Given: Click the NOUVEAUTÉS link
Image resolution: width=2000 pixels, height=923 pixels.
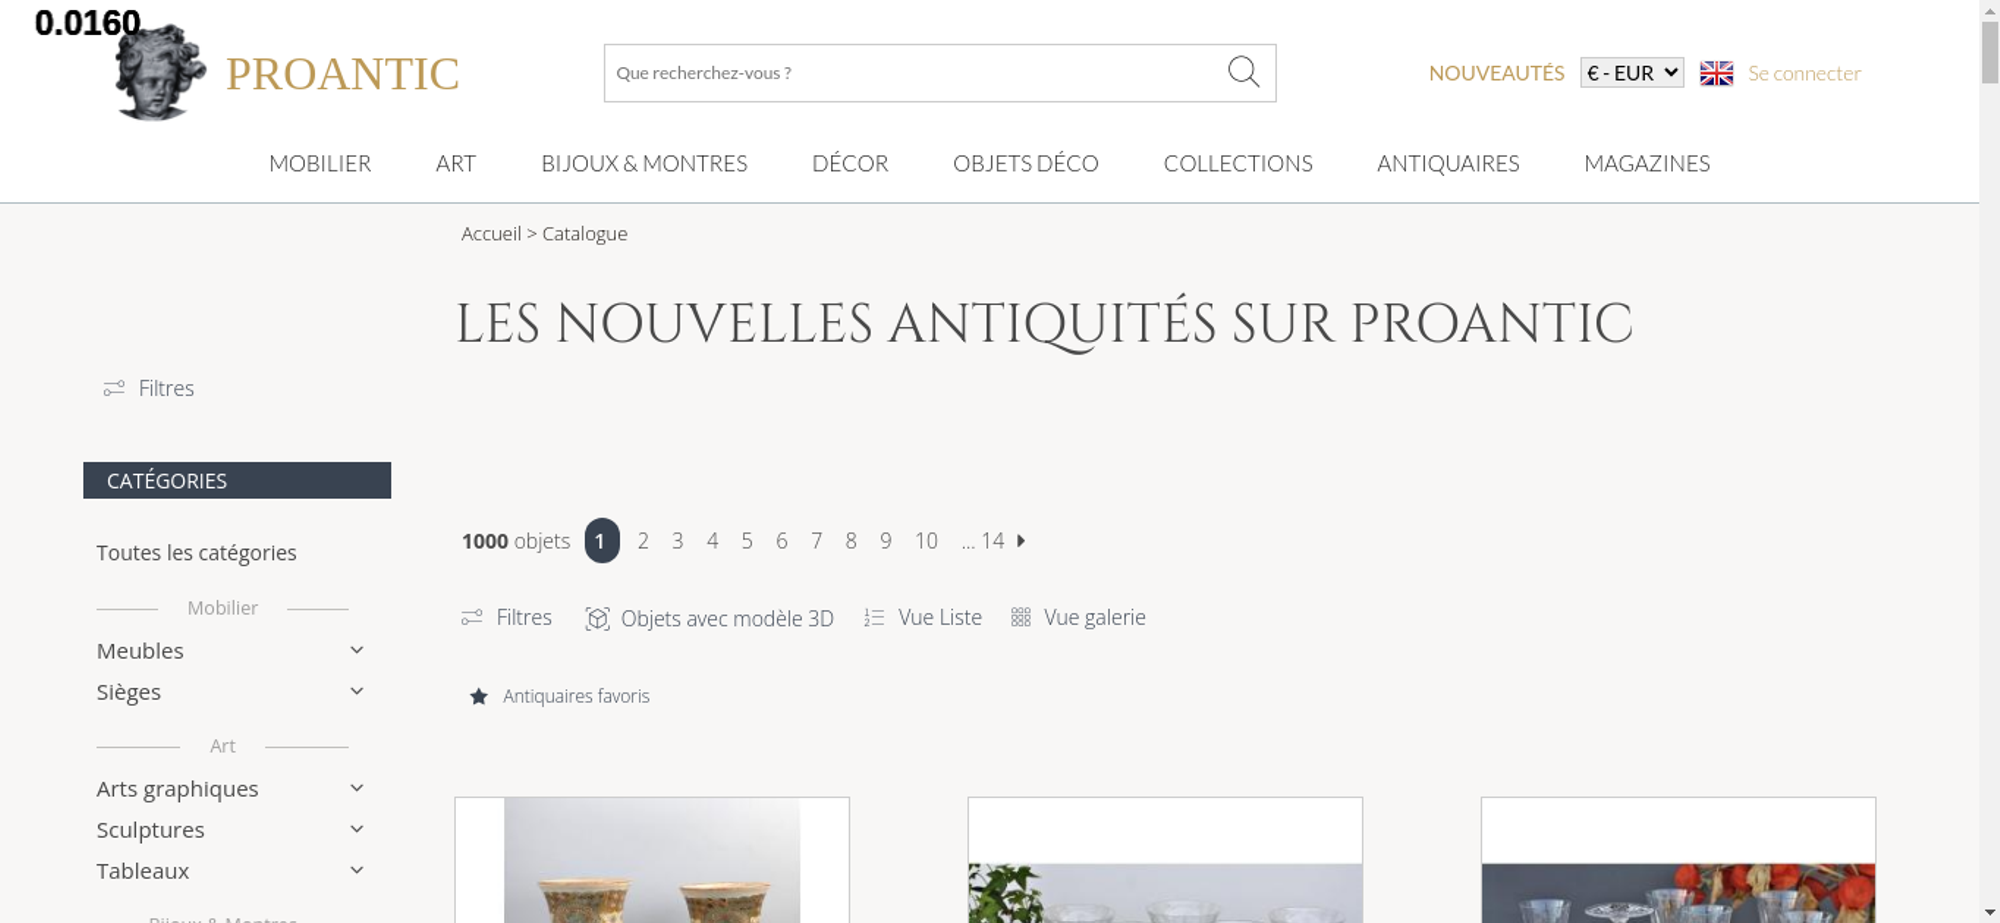Looking at the screenshot, I should (x=1496, y=73).
